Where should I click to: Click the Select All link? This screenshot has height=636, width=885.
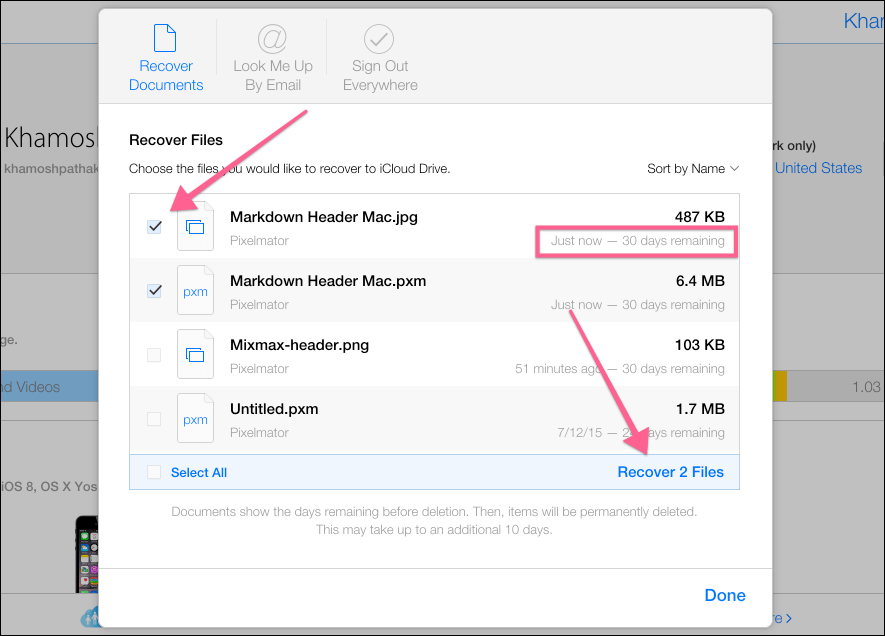point(199,472)
